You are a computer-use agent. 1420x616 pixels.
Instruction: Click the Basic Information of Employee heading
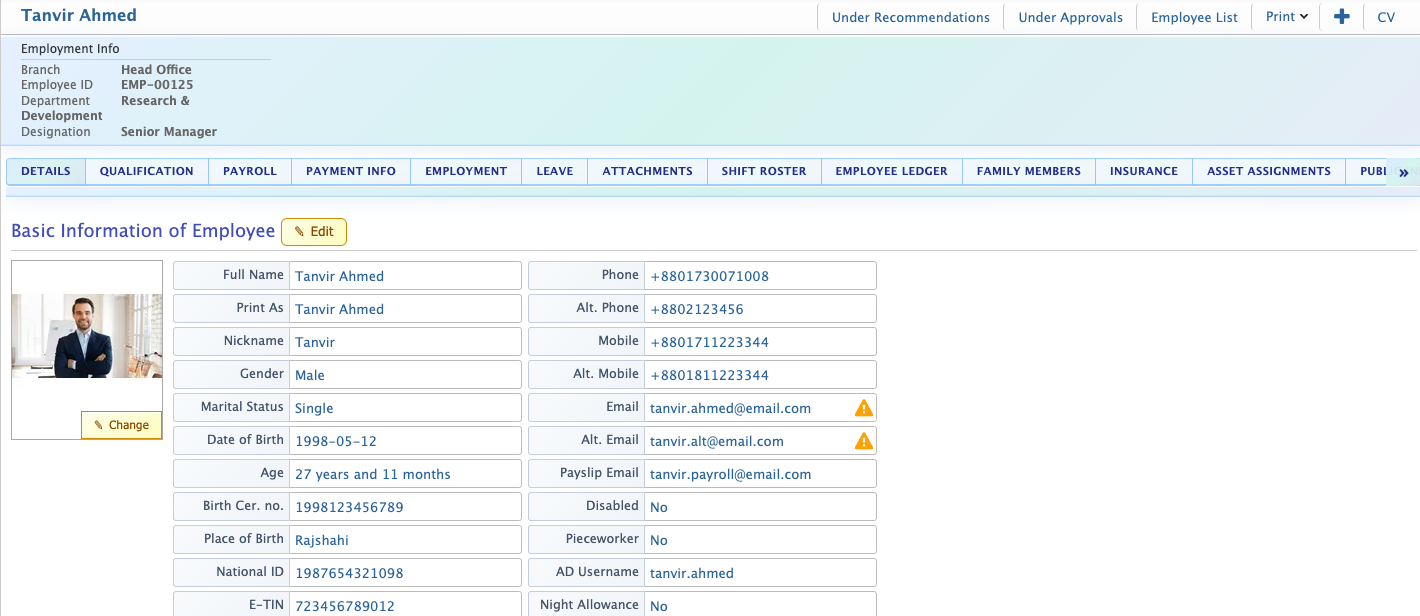[143, 231]
